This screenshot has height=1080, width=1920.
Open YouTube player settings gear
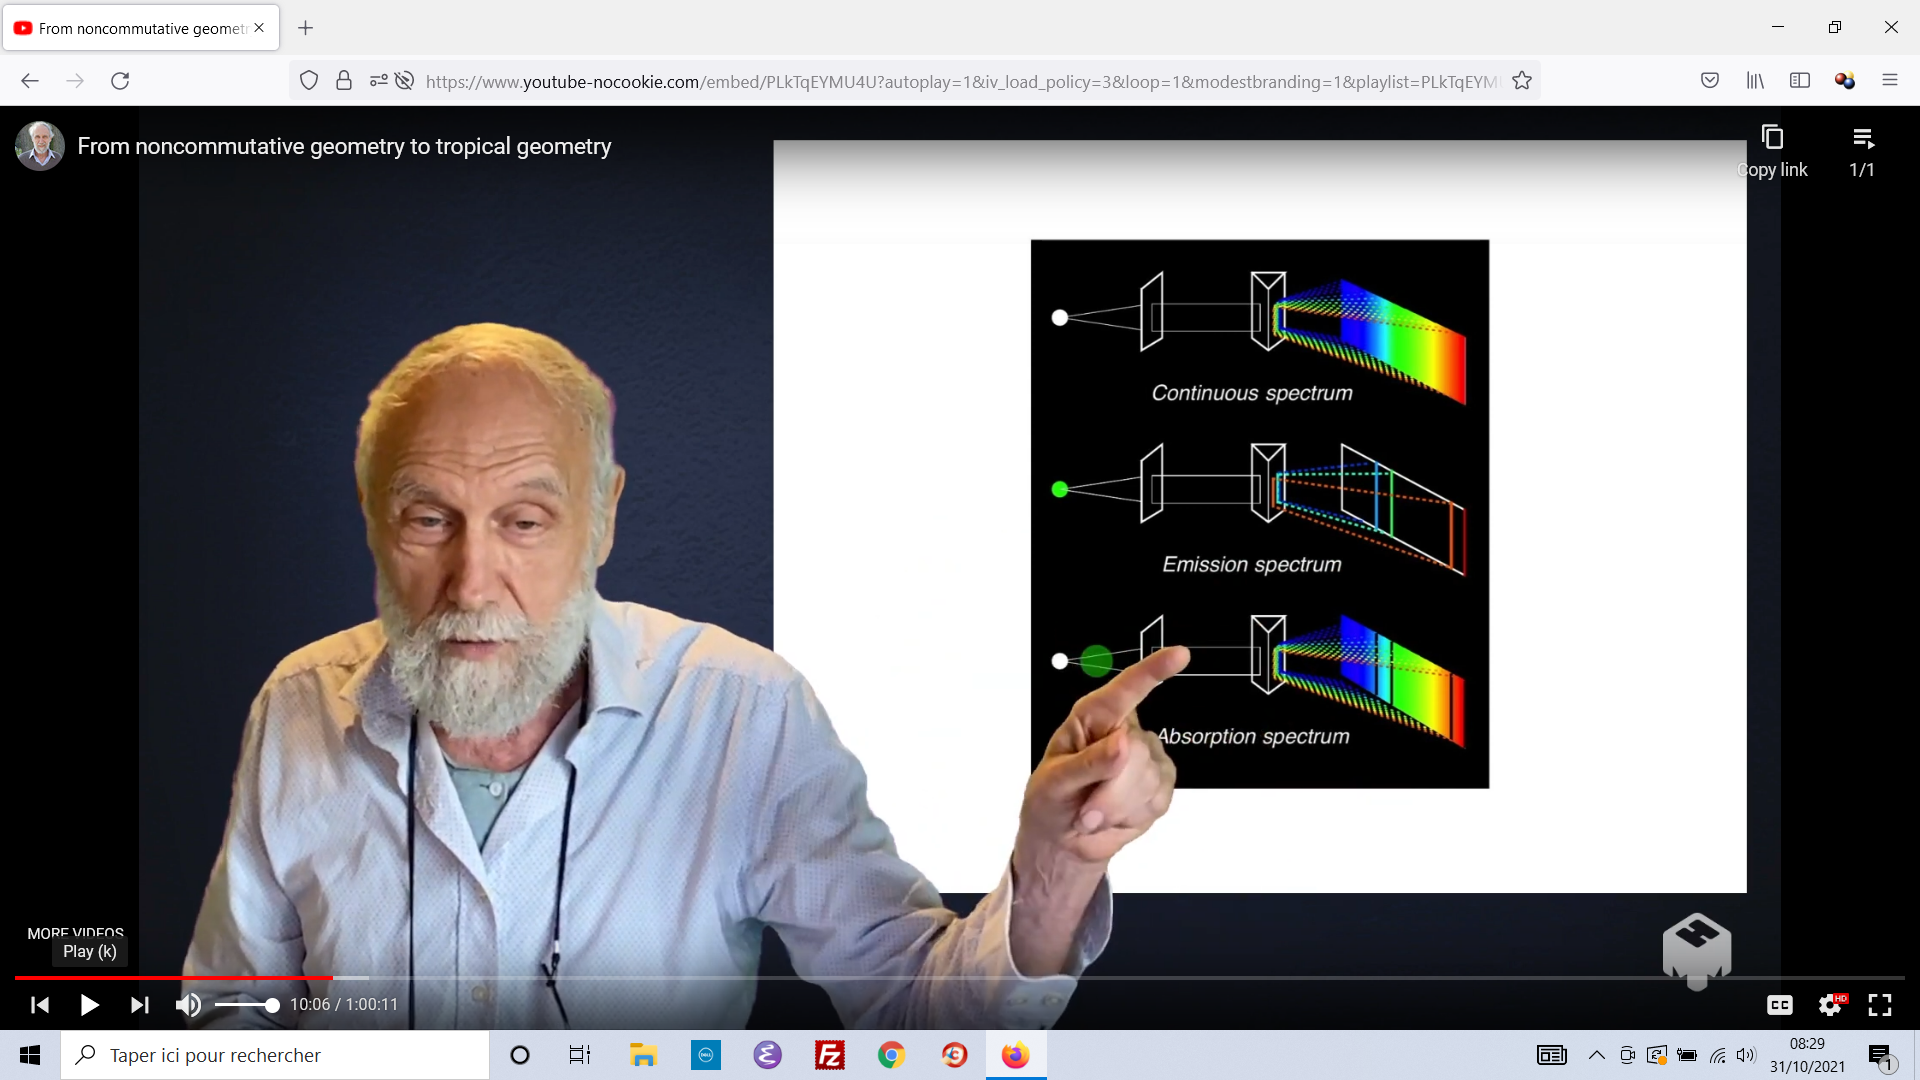pyautogui.click(x=1830, y=1005)
